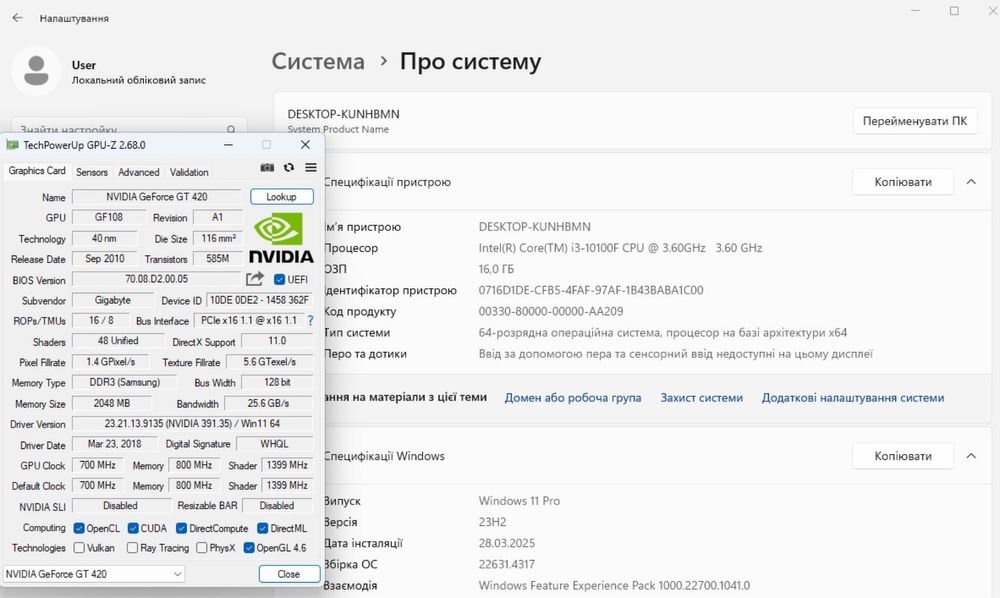The image size is (1000, 598).
Task: Click the edition value Windows 11 Pro
Action: (x=519, y=500)
